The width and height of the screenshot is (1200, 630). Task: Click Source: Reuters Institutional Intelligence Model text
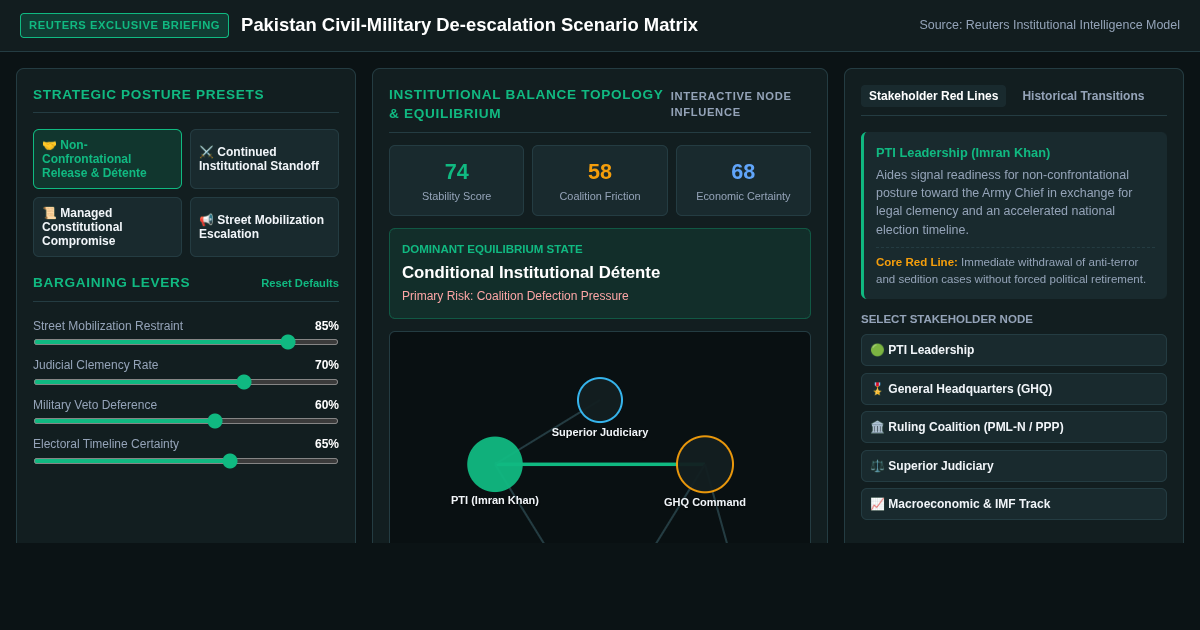click(x=1049, y=25)
